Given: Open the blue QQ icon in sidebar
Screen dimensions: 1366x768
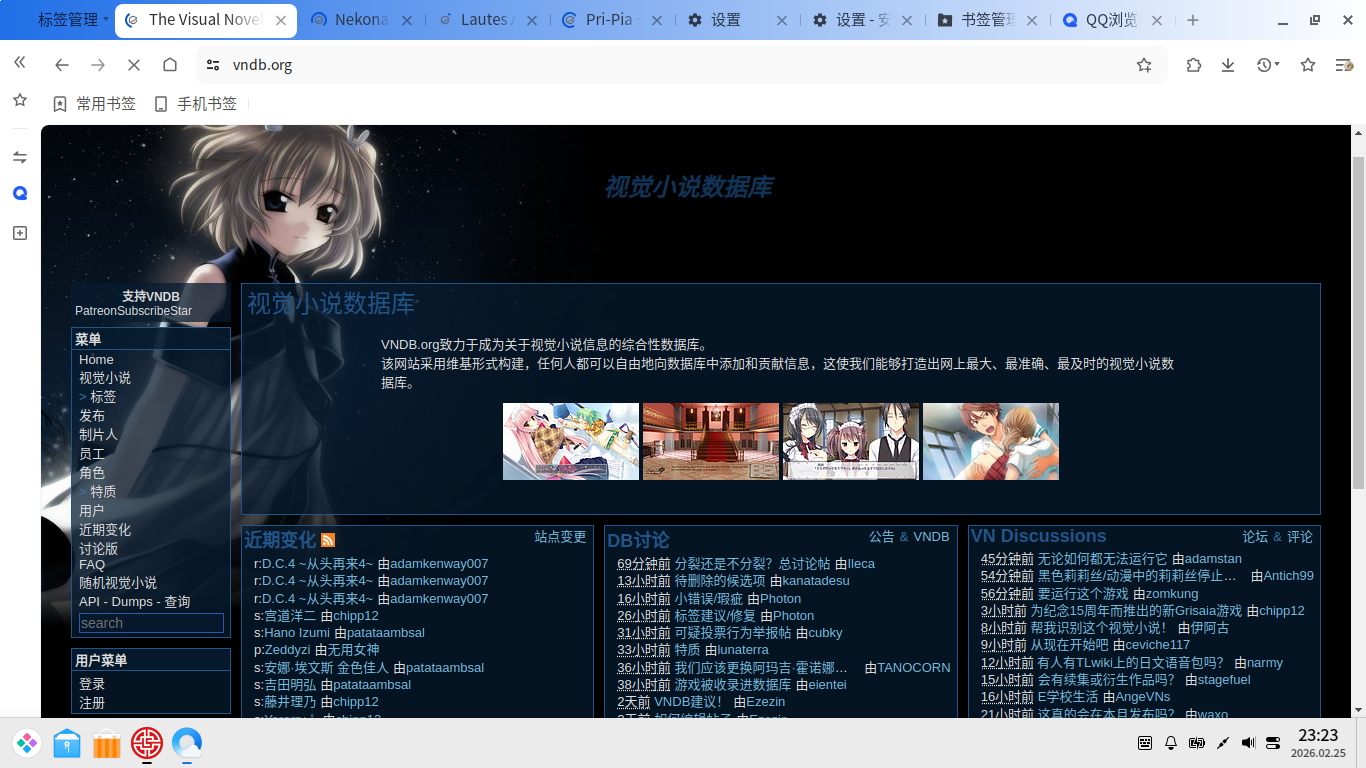Looking at the screenshot, I should 19,194.
